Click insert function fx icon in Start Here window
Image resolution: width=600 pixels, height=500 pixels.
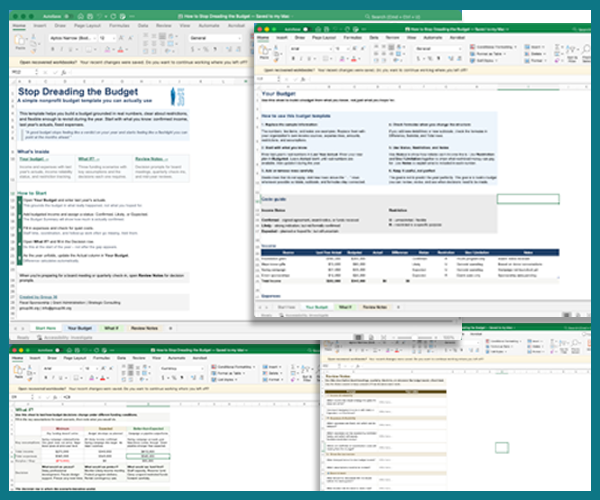click(x=64, y=72)
